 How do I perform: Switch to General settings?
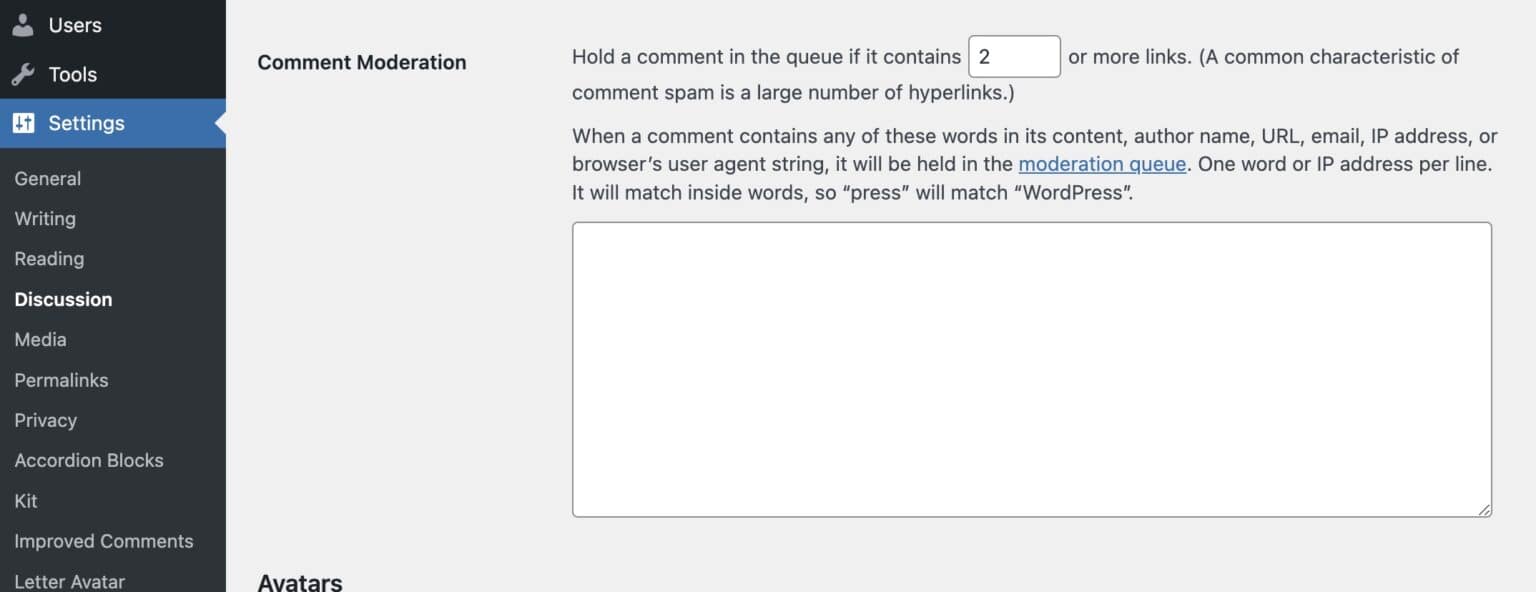coord(47,178)
